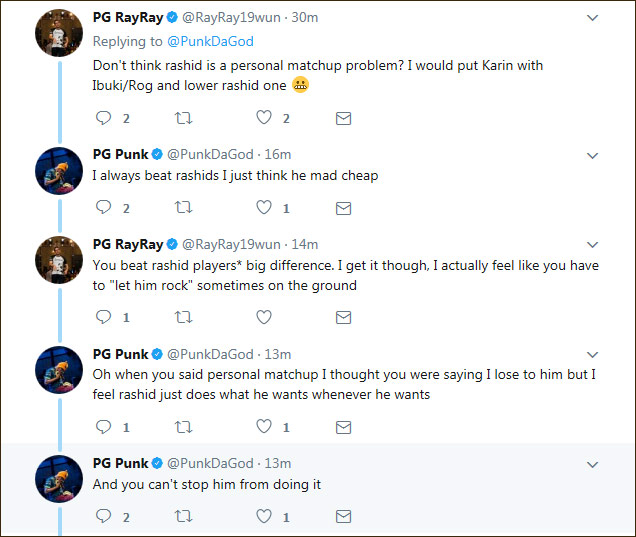Retweet the 'let him rock' tweet
The width and height of the screenshot is (636, 537).
(x=184, y=317)
